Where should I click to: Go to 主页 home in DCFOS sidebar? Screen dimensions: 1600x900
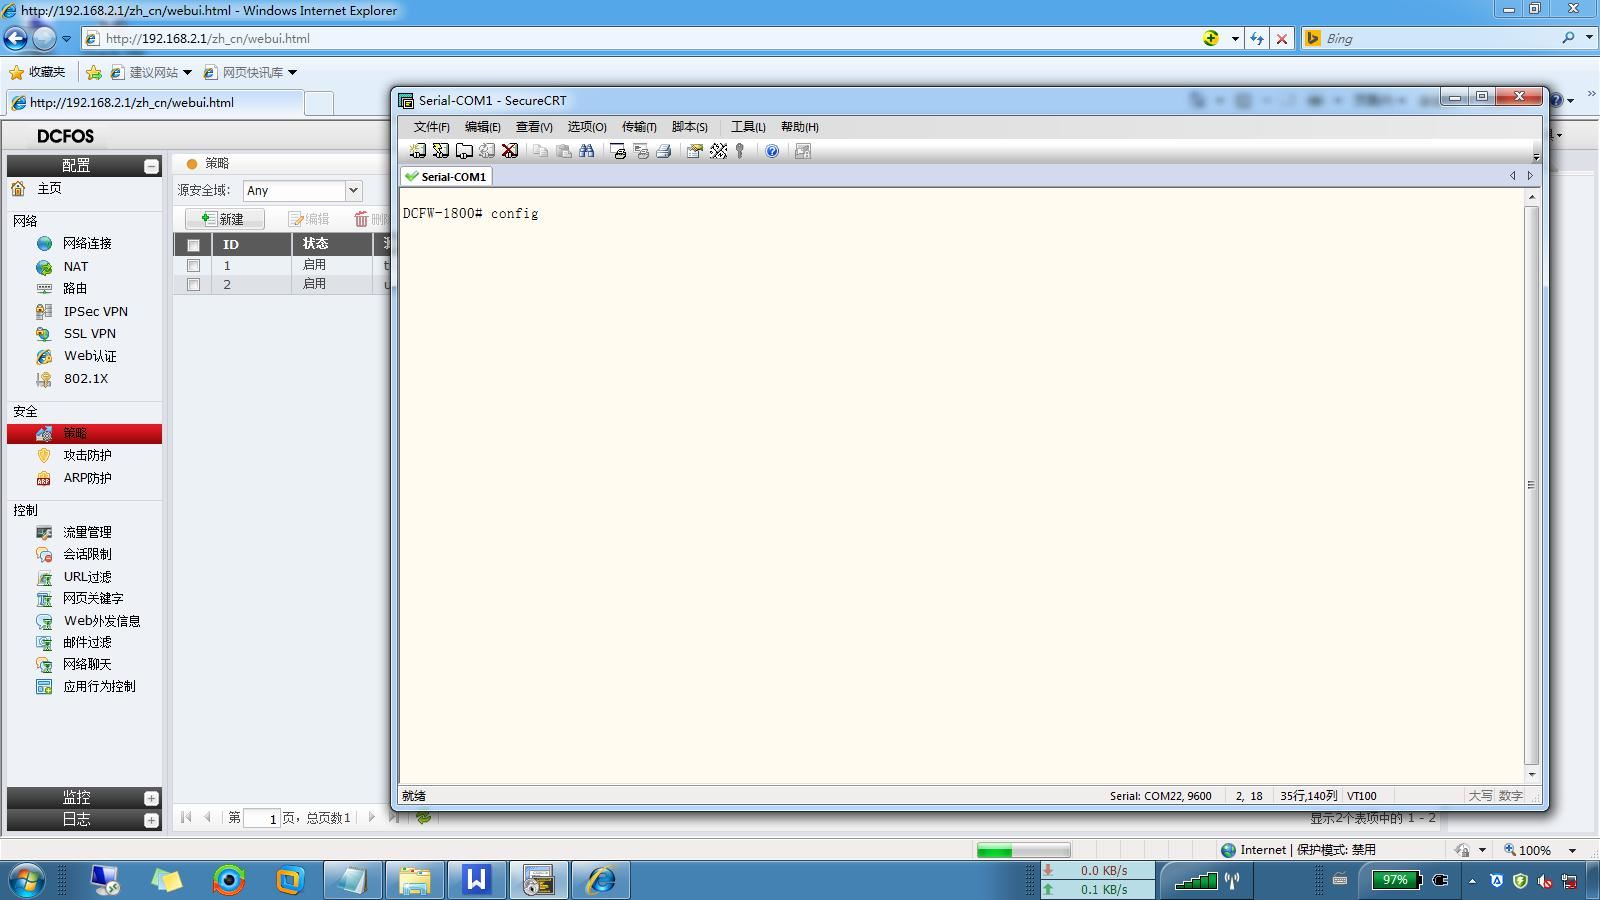(x=49, y=188)
